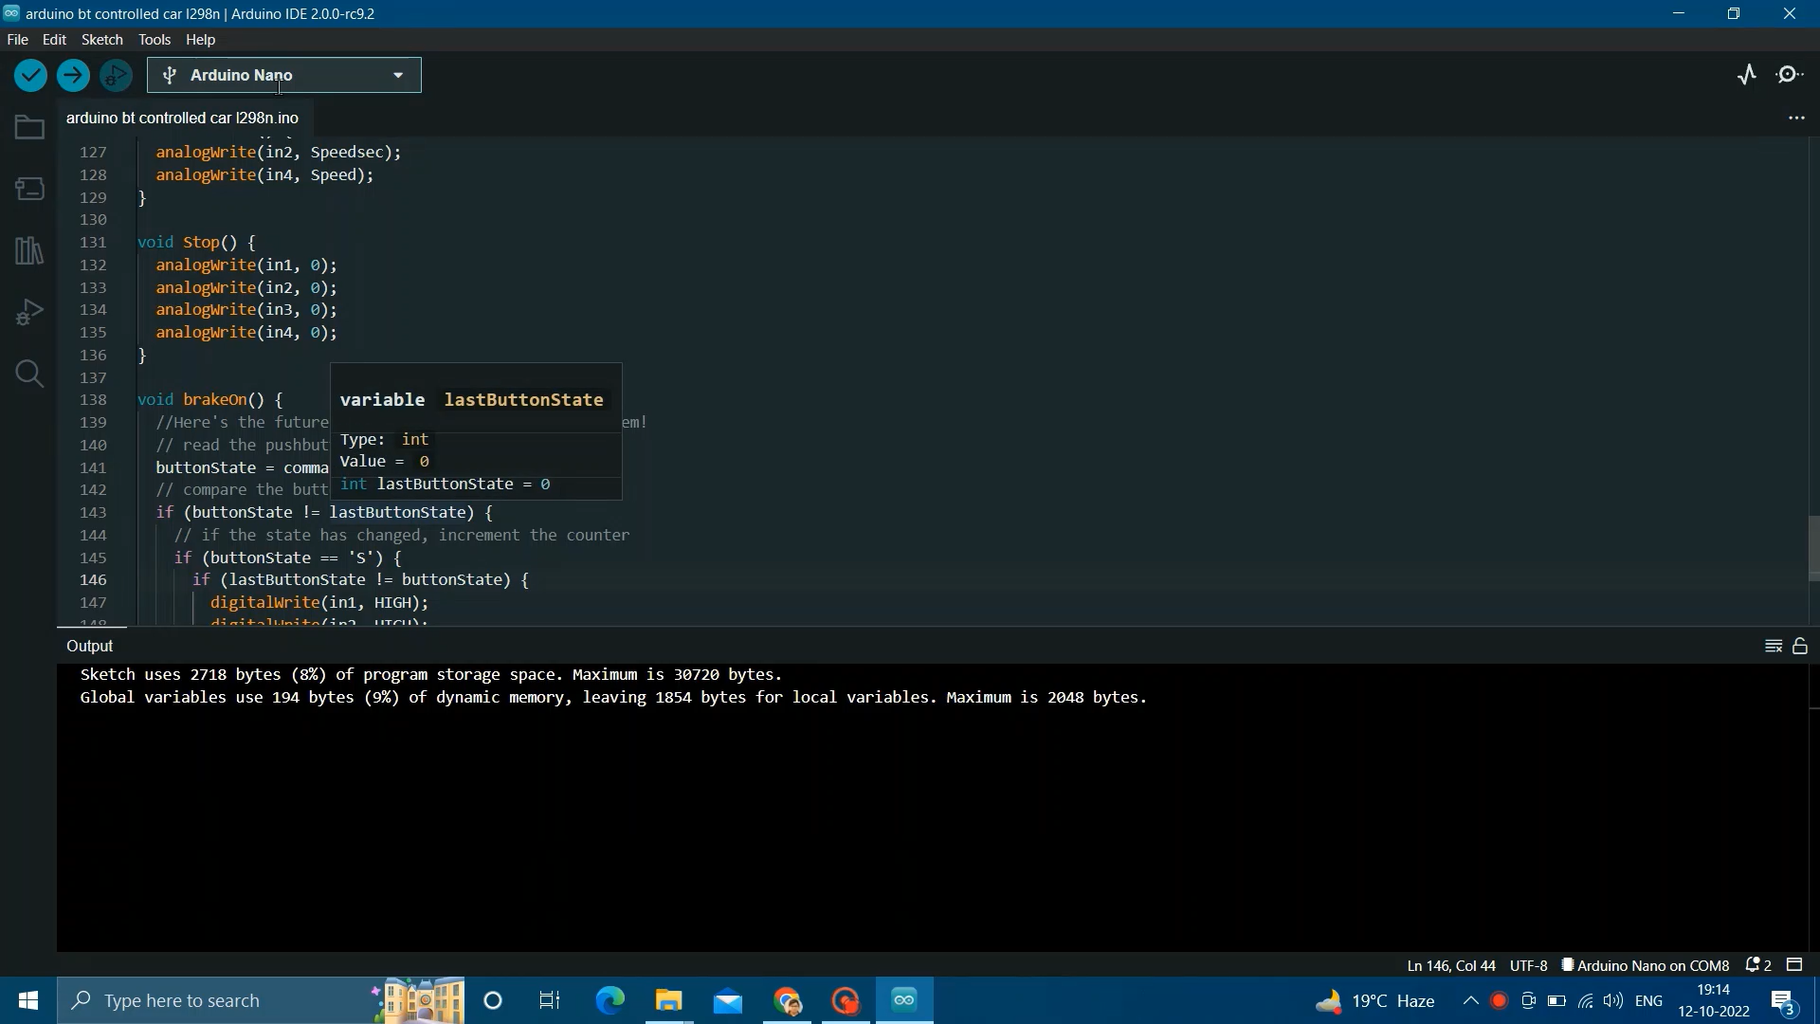This screenshot has height=1024, width=1820.
Task: Click the editor vertical scrollbar thumb
Action: point(1813,547)
